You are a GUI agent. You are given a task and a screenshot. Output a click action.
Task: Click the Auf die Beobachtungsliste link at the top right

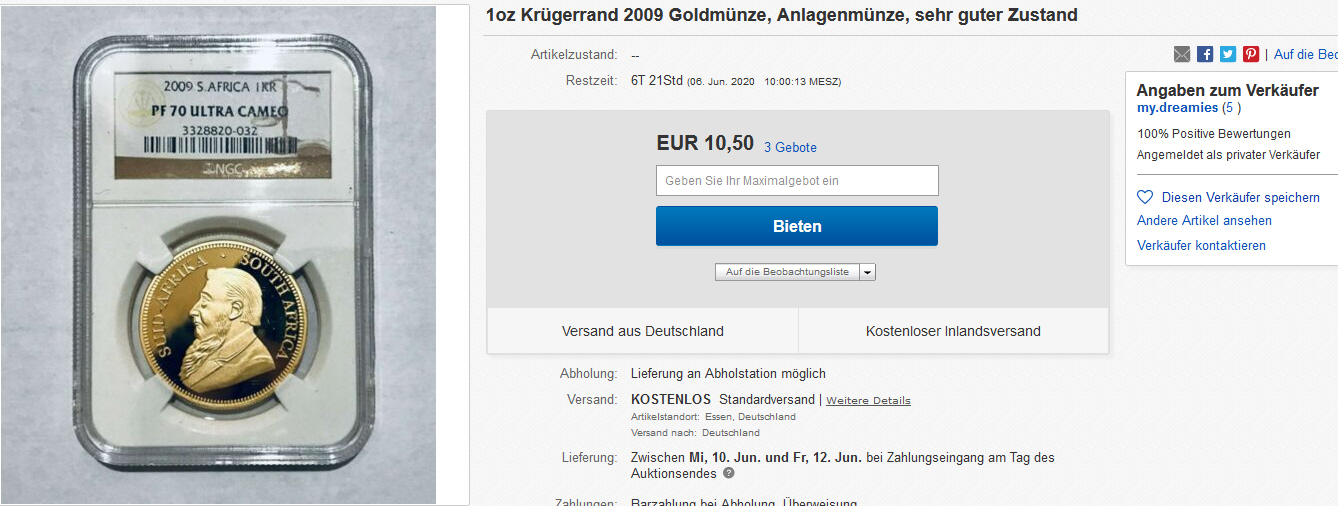[x=1305, y=54]
